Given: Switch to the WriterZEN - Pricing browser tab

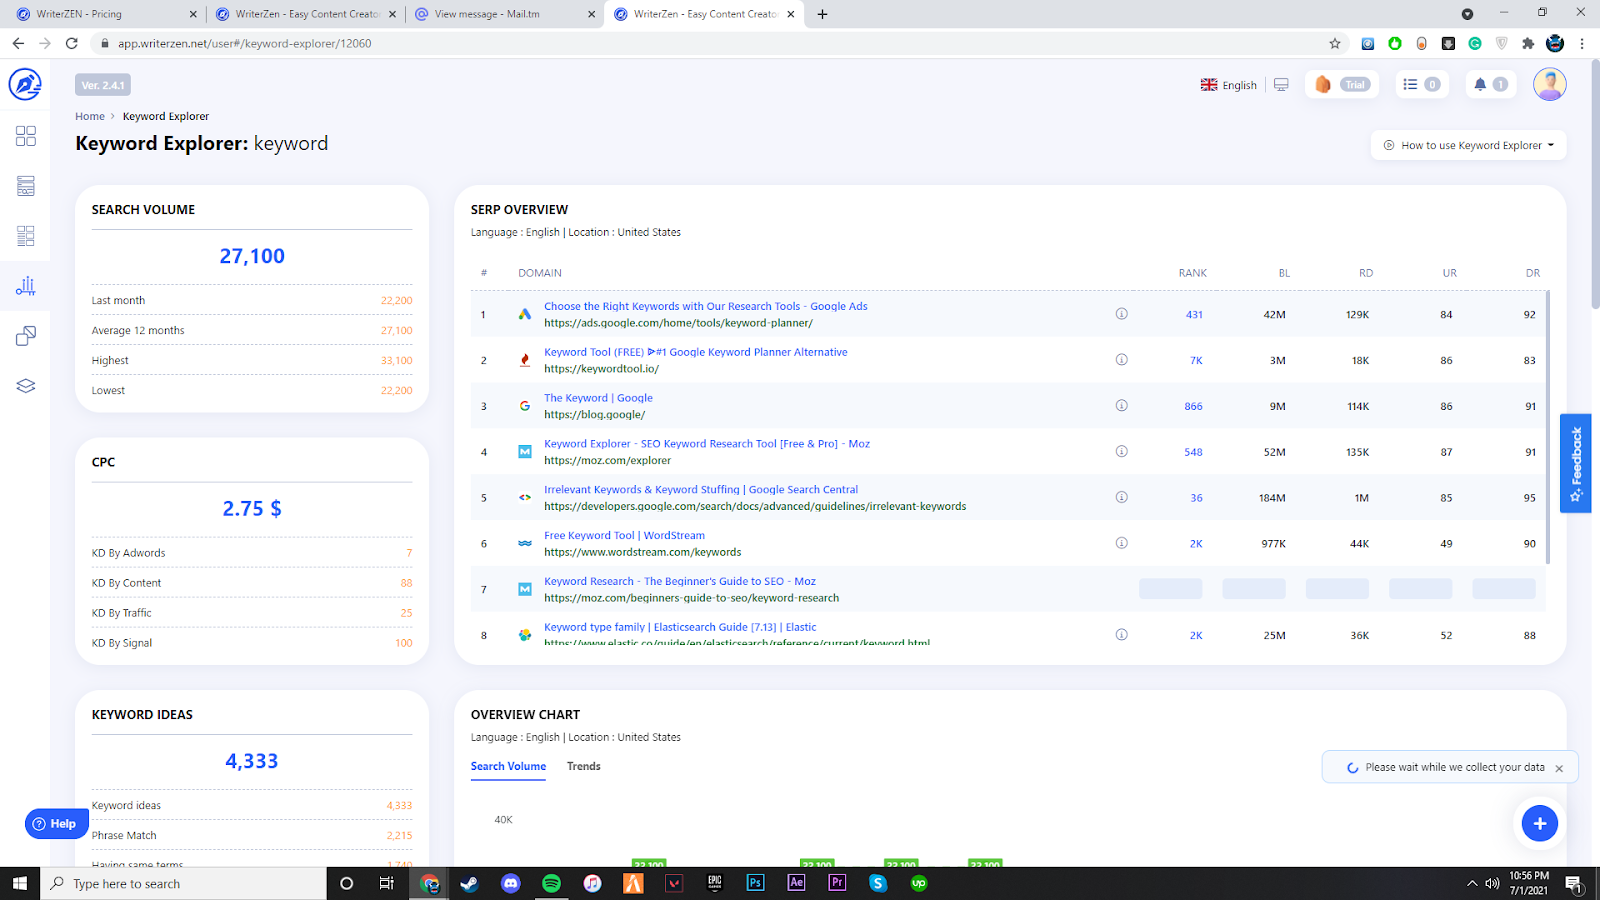Looking at the screenshot, I should 105,14.
